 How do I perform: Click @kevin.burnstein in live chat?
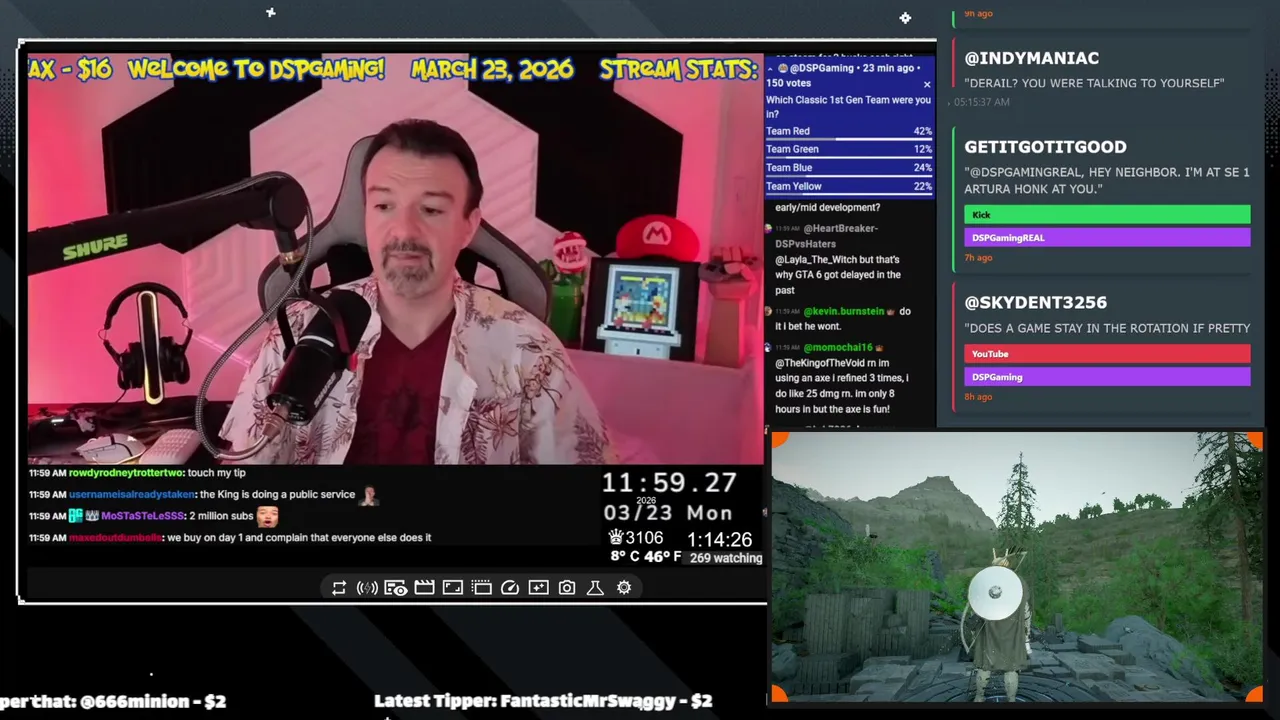pos(843,311)
